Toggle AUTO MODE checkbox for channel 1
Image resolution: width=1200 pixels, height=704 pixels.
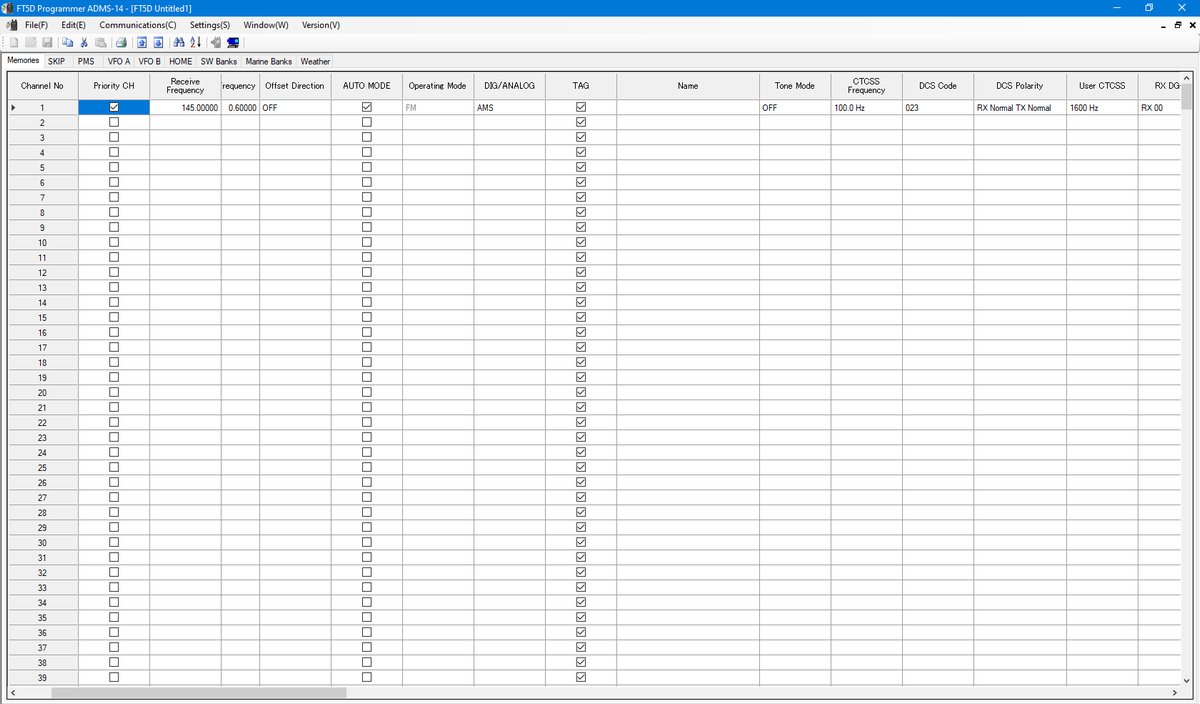366,107
